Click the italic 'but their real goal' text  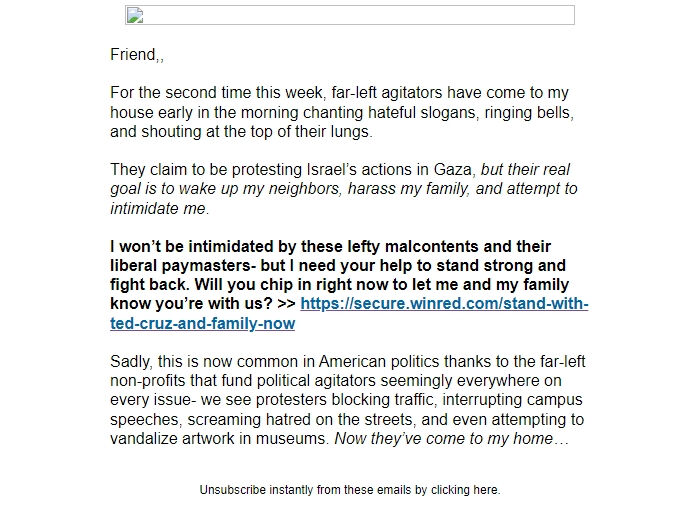[x=344, y=189]
